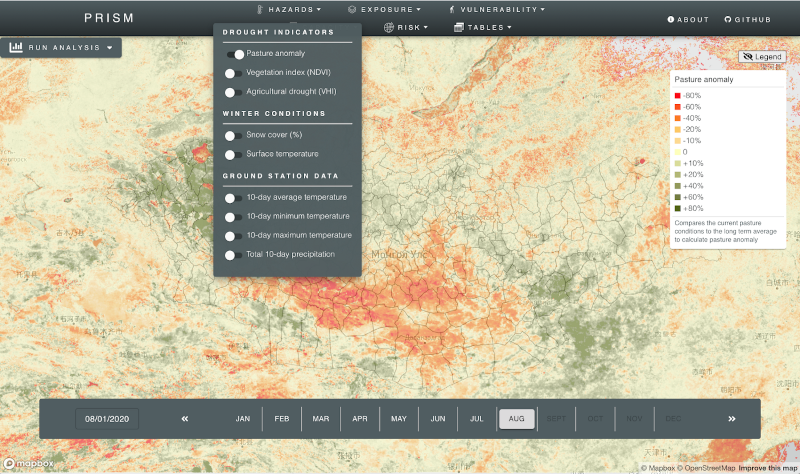Click the Mapbox logo
Image resolution: width=800 pixels, height=474 pixels.
29,463
